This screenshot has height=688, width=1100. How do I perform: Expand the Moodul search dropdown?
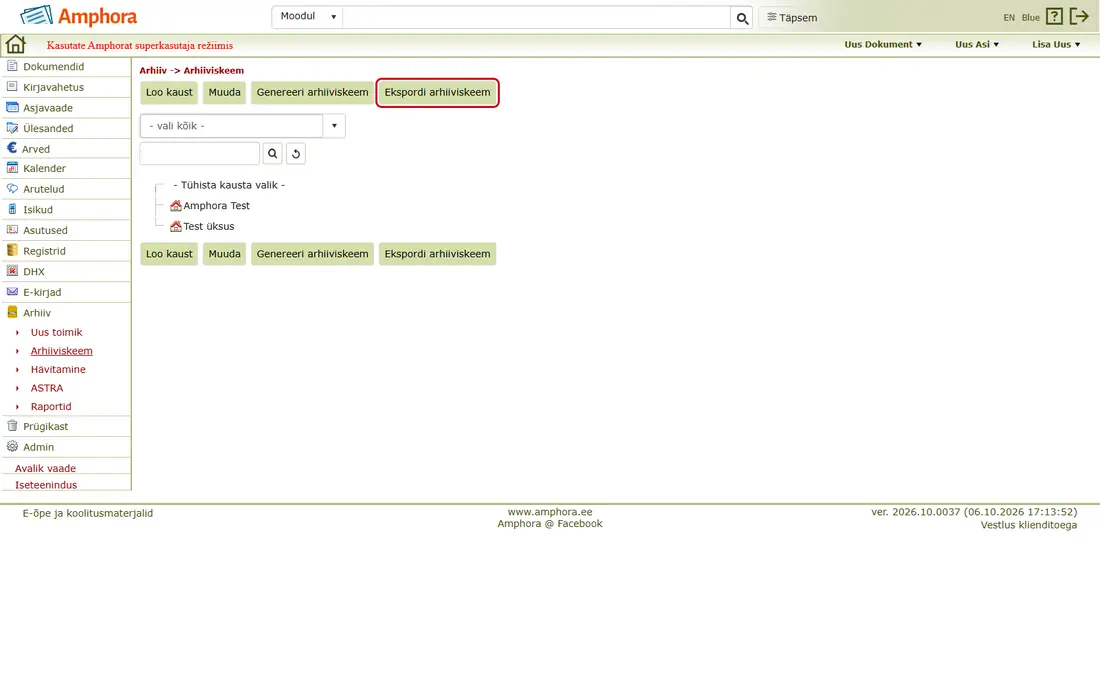(307, 17)
